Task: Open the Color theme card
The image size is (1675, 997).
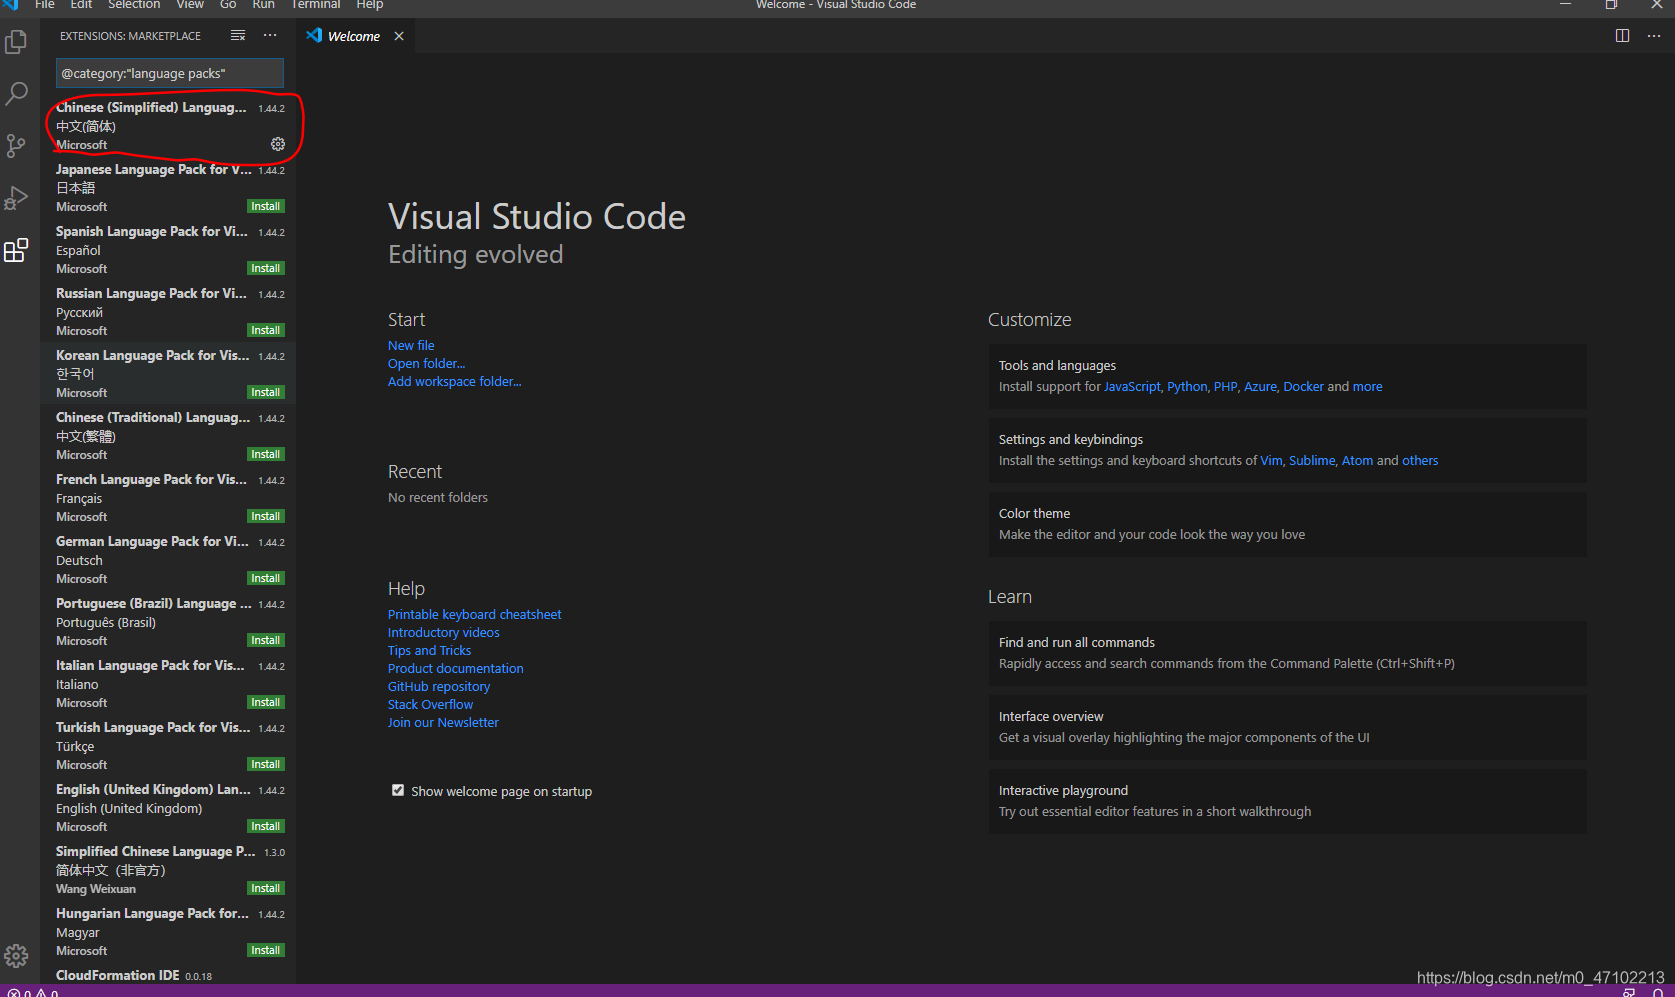Action: [1287, 524]
